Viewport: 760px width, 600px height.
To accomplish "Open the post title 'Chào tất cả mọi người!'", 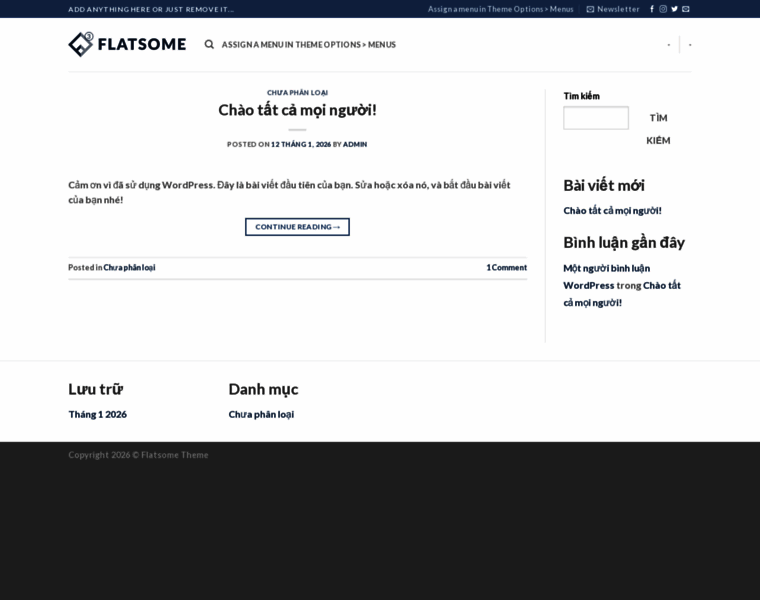I will tap(297, 110).
